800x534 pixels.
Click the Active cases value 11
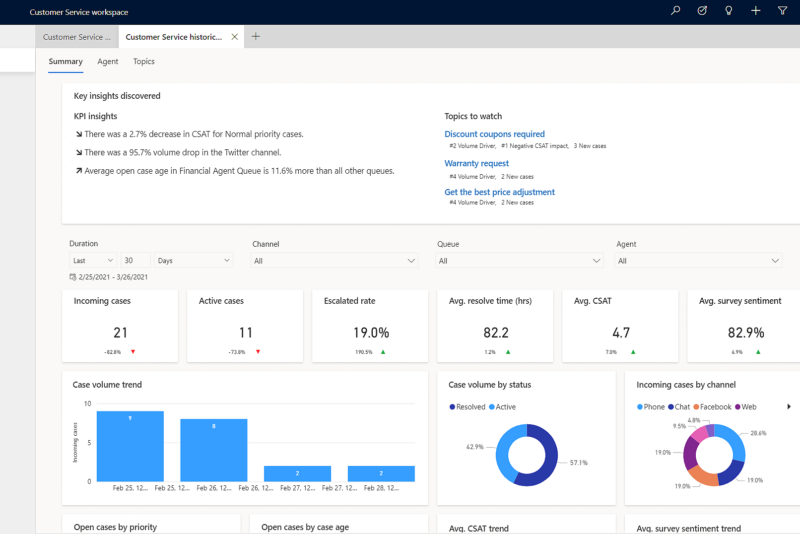coord(245,333)
